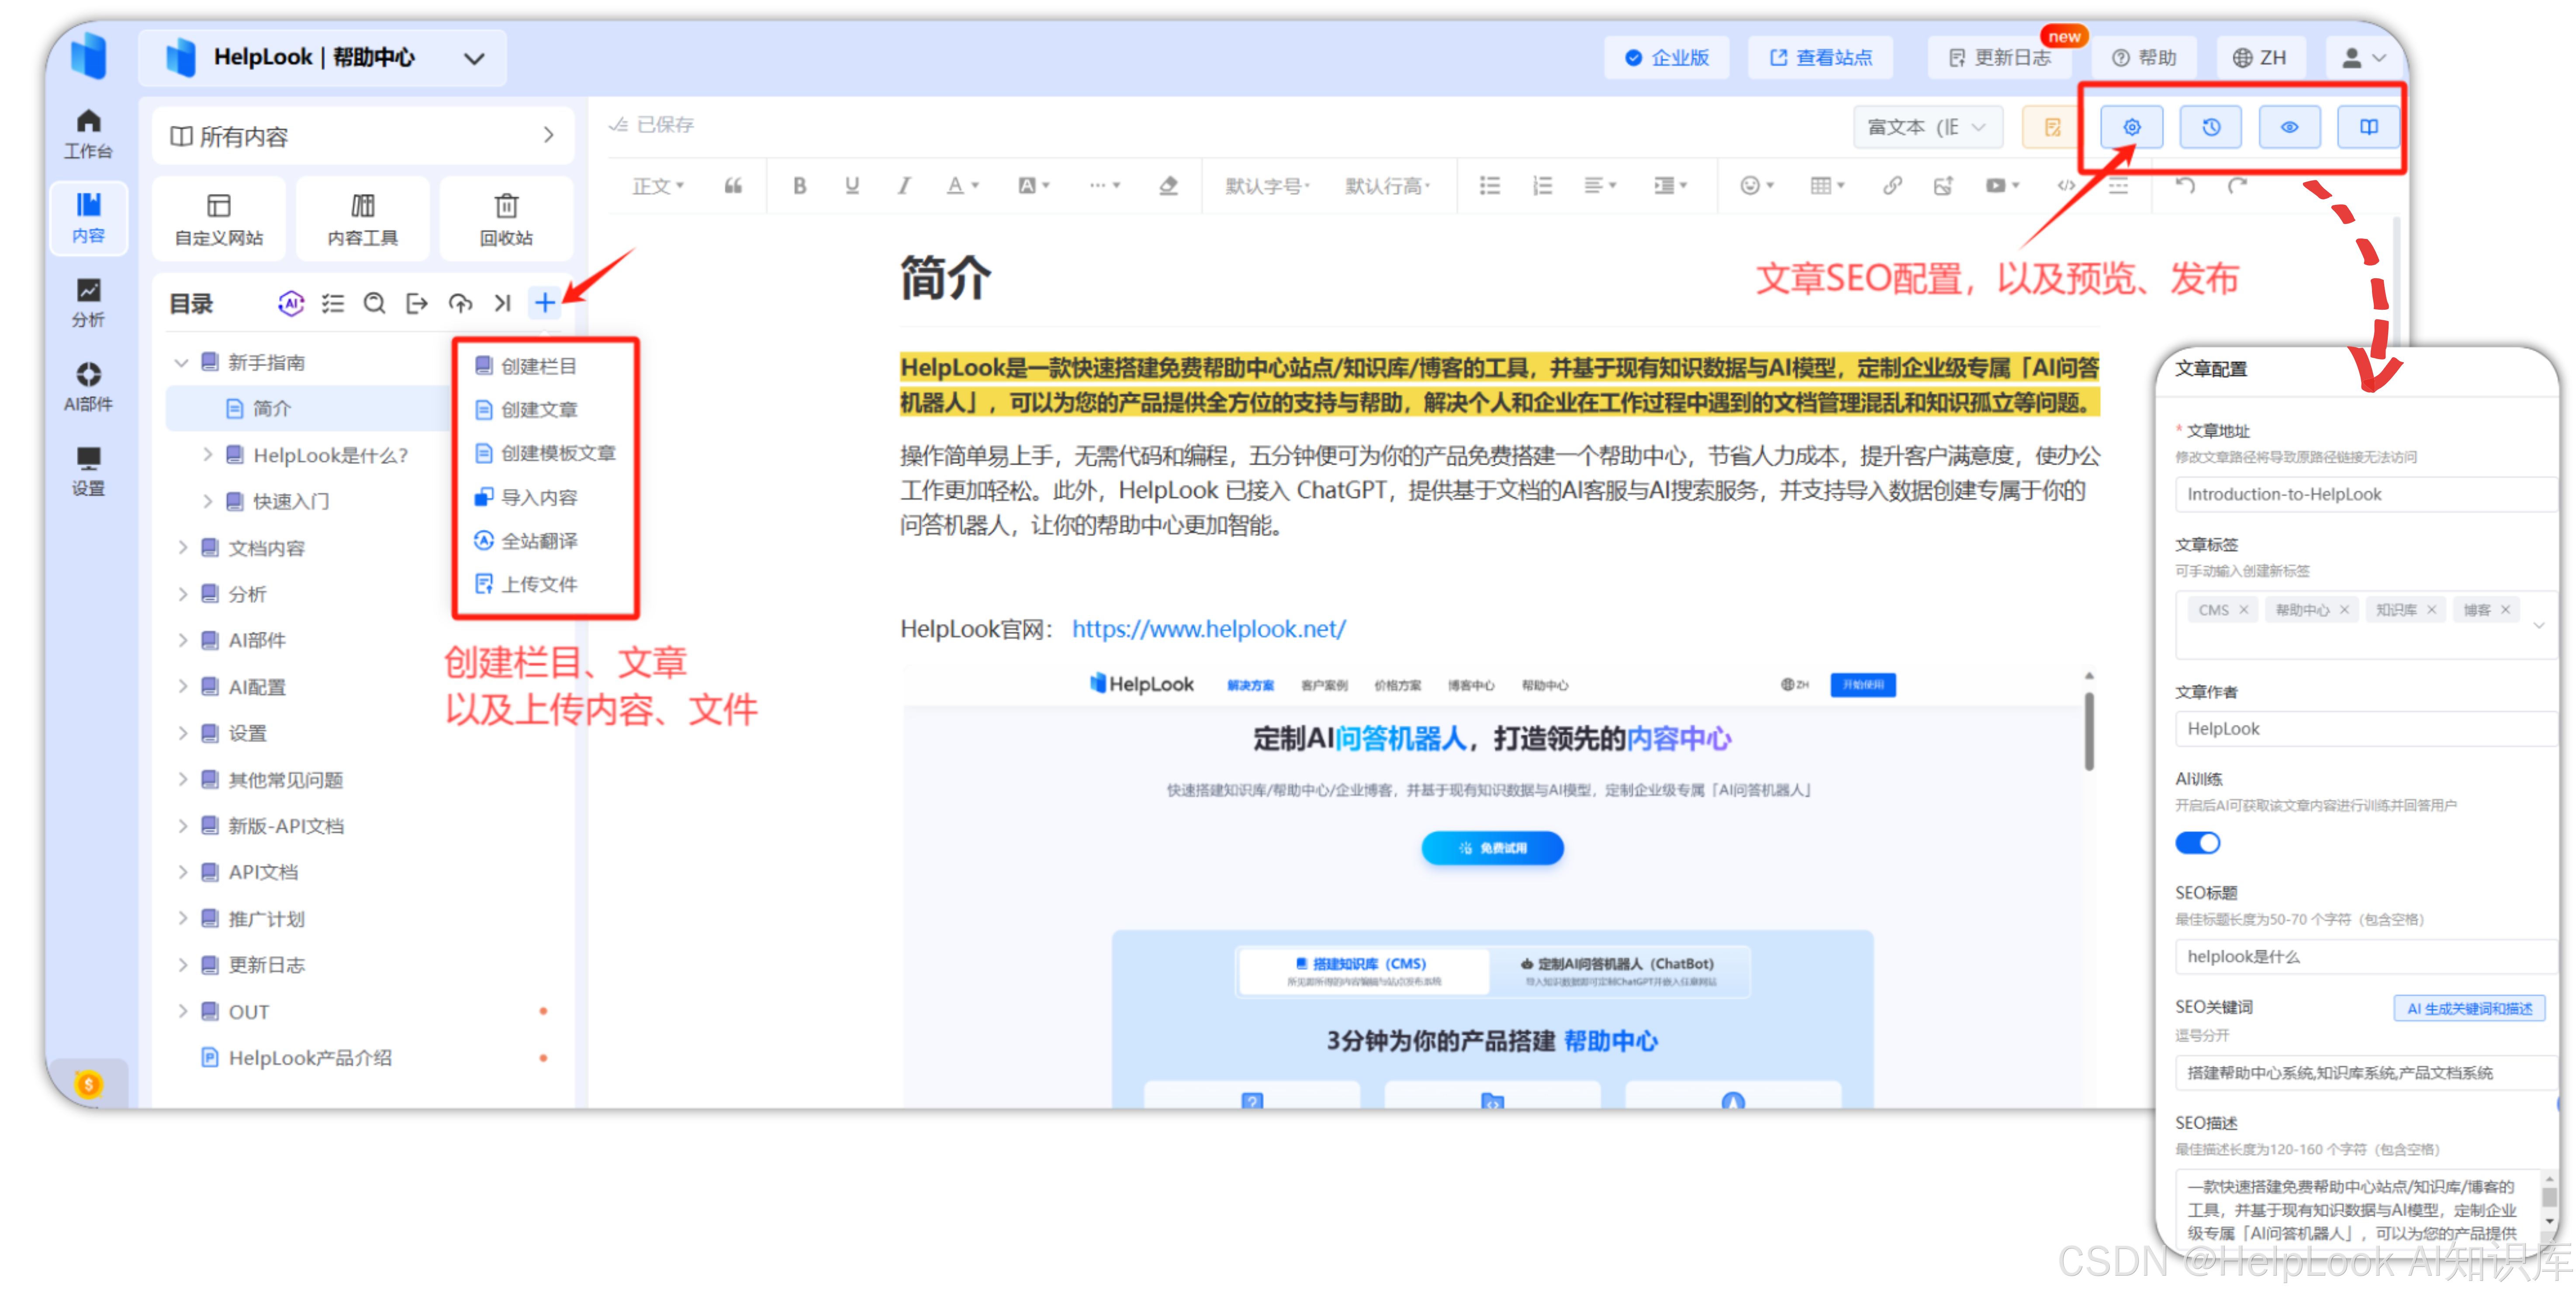
Task: Click the export icon in 目录 toolbar
Action: pos(417,303)
